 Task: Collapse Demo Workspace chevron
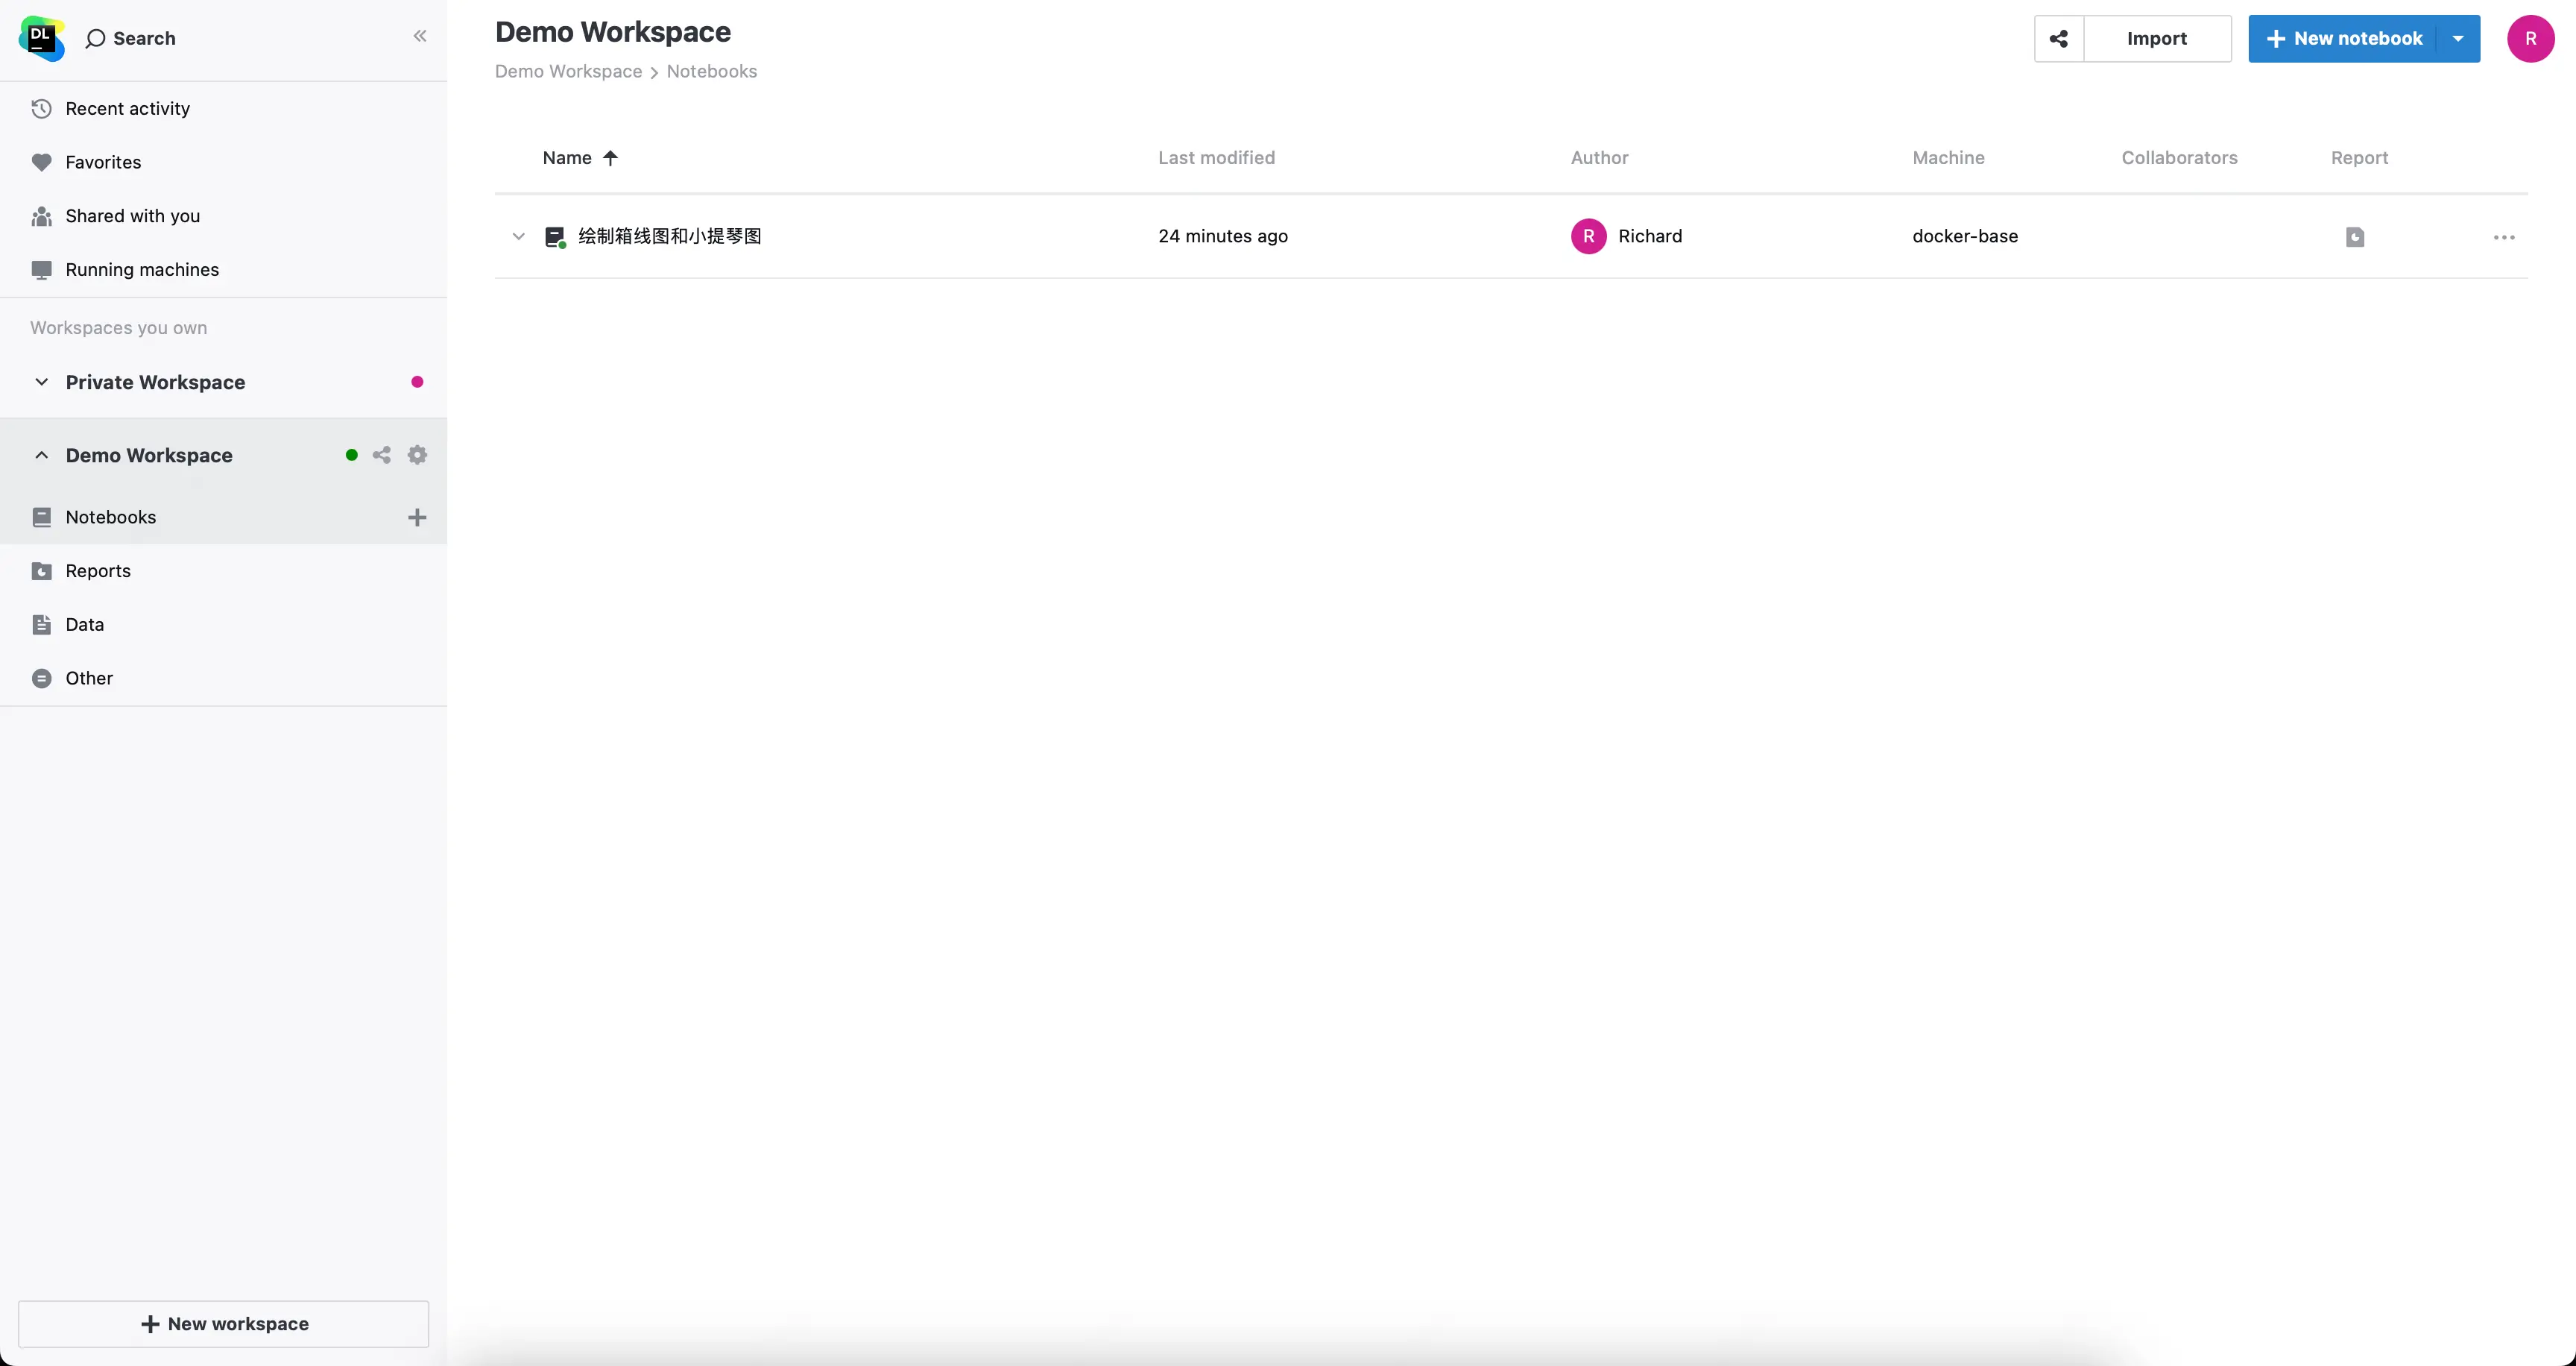pyautogui.click(x=41, y=455)
